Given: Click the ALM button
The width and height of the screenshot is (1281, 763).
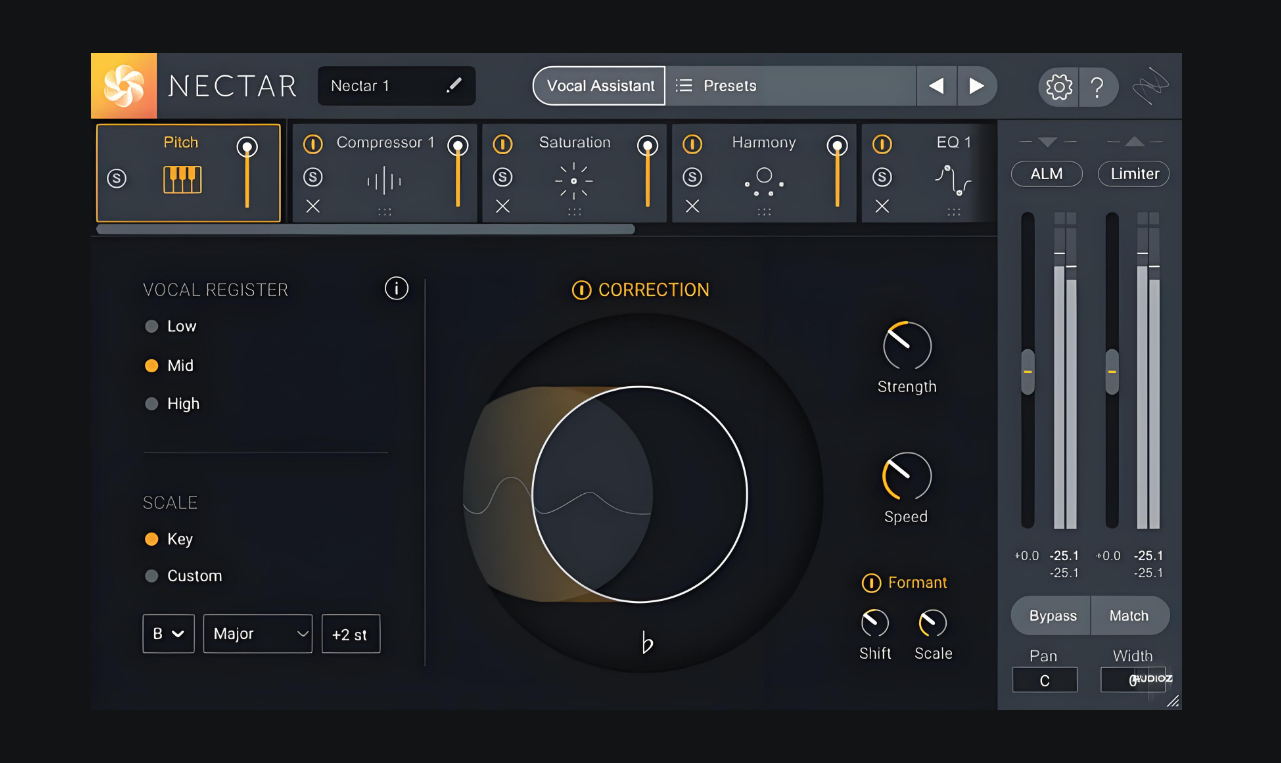Looking at the screenshot, I should [x=1047, y=174].
